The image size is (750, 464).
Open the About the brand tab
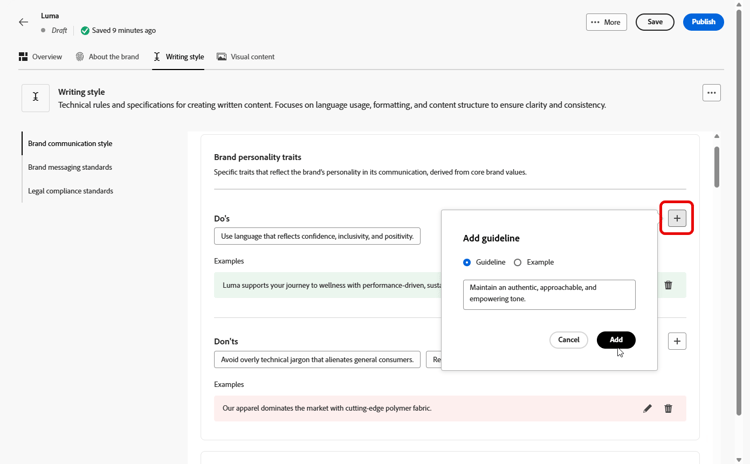pyautogui.click(x=107, y=57)
